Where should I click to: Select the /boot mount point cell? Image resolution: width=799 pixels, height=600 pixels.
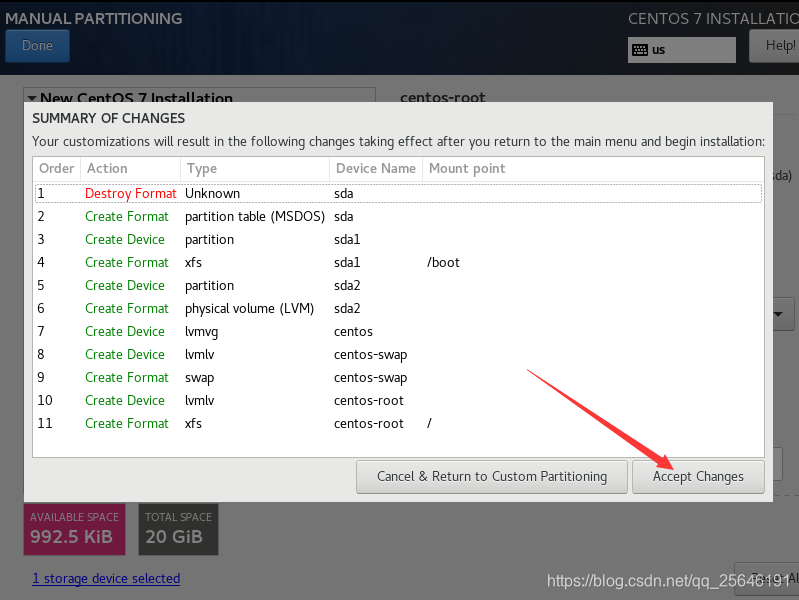point(443,263)
